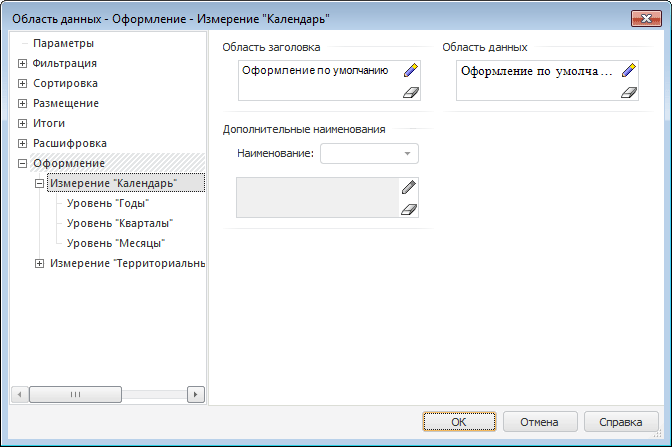This screenshot has width=672, height=447.
Task: Open help with Справка button
Action: (620, 422)
